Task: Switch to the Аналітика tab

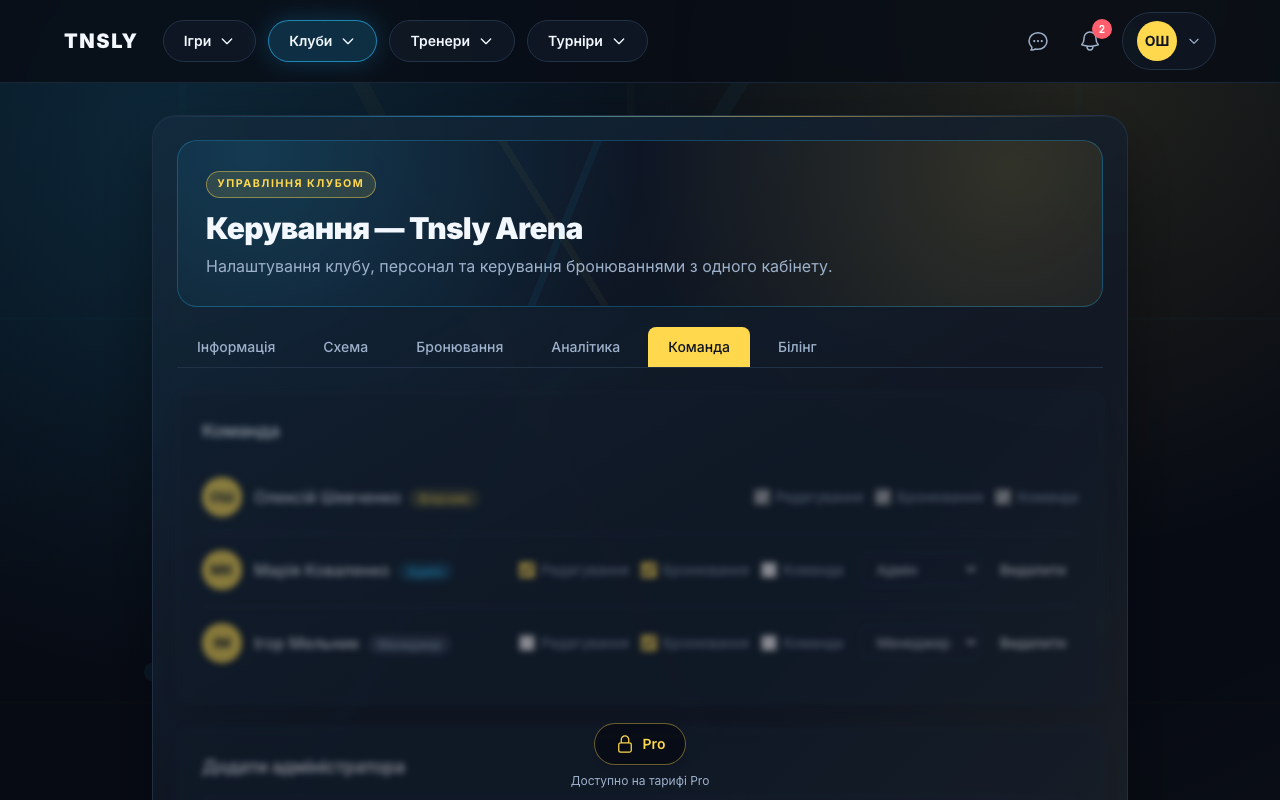Action: click(585, 347)
